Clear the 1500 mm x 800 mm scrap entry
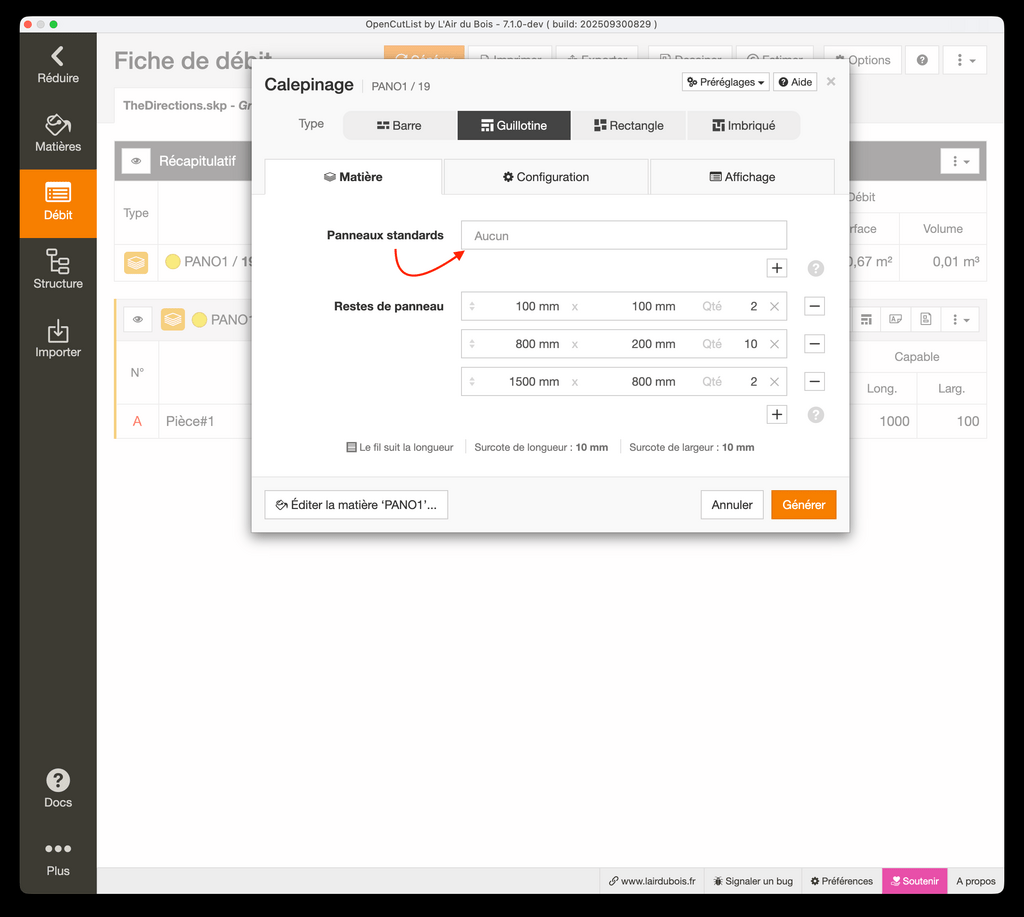Viewport: 1024px width, 917px height. click(x=774, y=382)
